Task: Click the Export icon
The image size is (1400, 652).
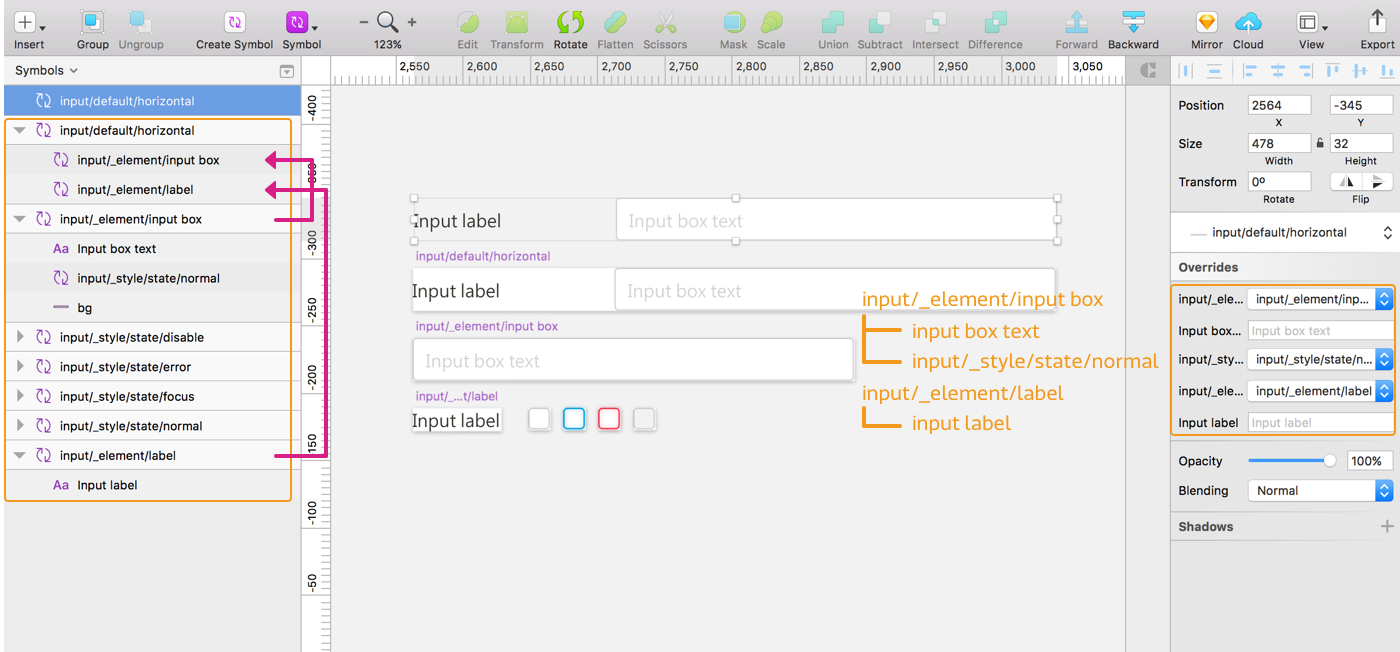Action: coord(1377,23)
